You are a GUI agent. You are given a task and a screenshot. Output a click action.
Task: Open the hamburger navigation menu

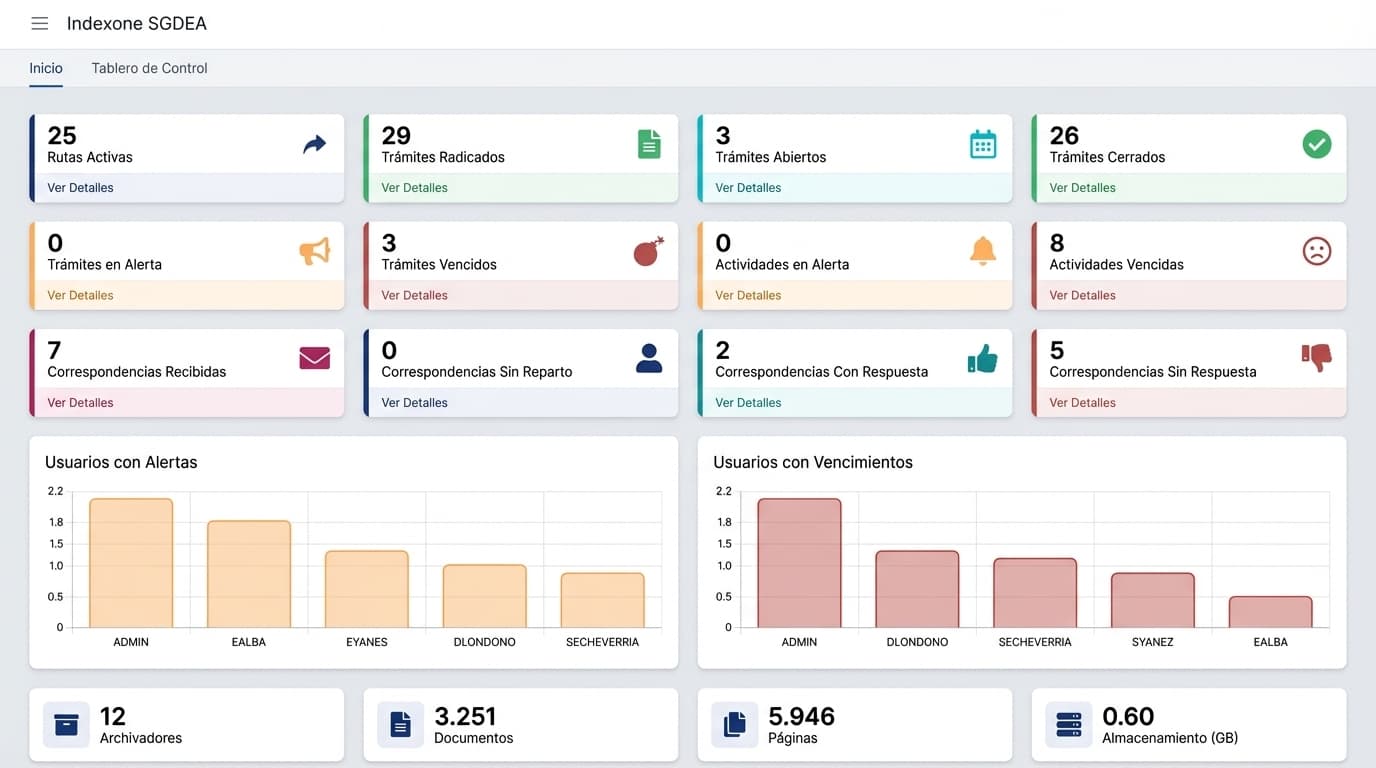[x=39, y=24]
